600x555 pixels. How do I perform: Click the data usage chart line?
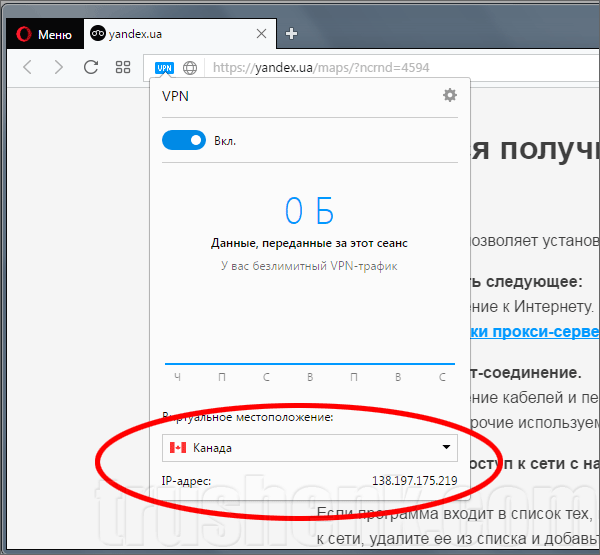[x=310, y=364]
